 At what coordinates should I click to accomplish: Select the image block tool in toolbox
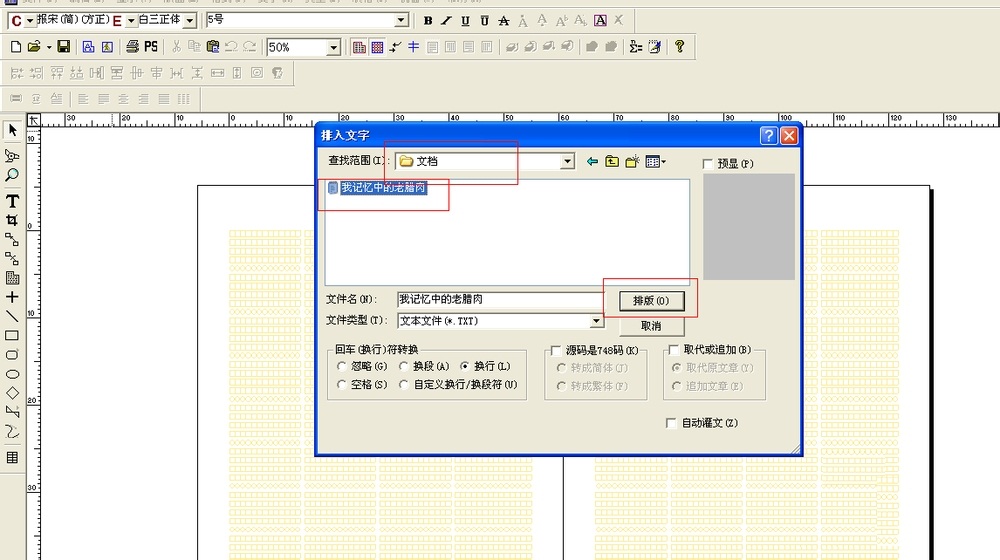coord(12,278)
